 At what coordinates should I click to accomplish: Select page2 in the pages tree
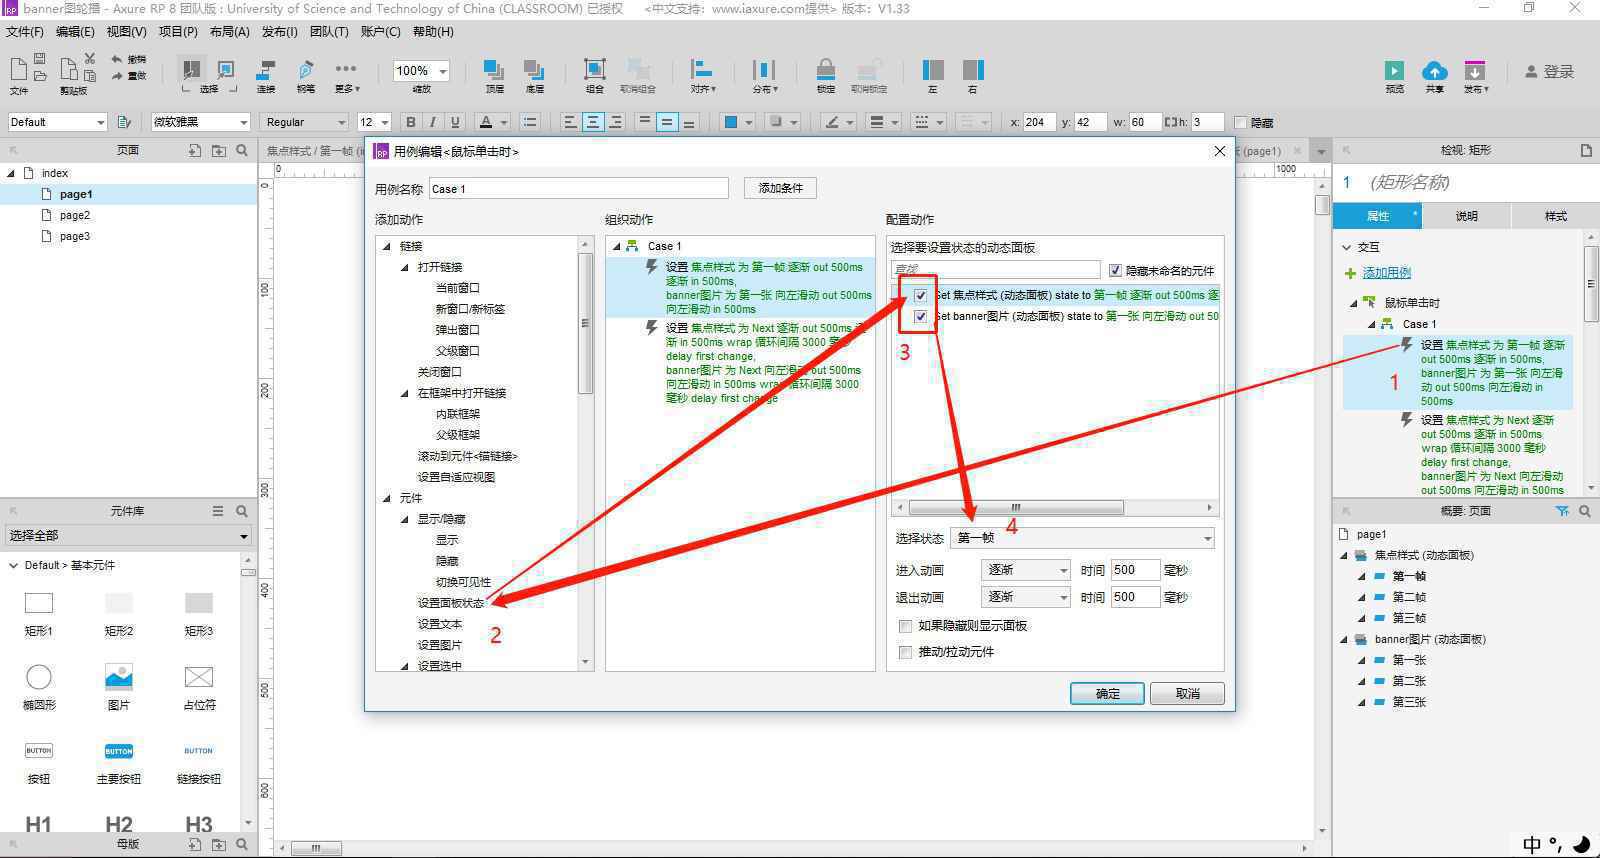point(74,215)
